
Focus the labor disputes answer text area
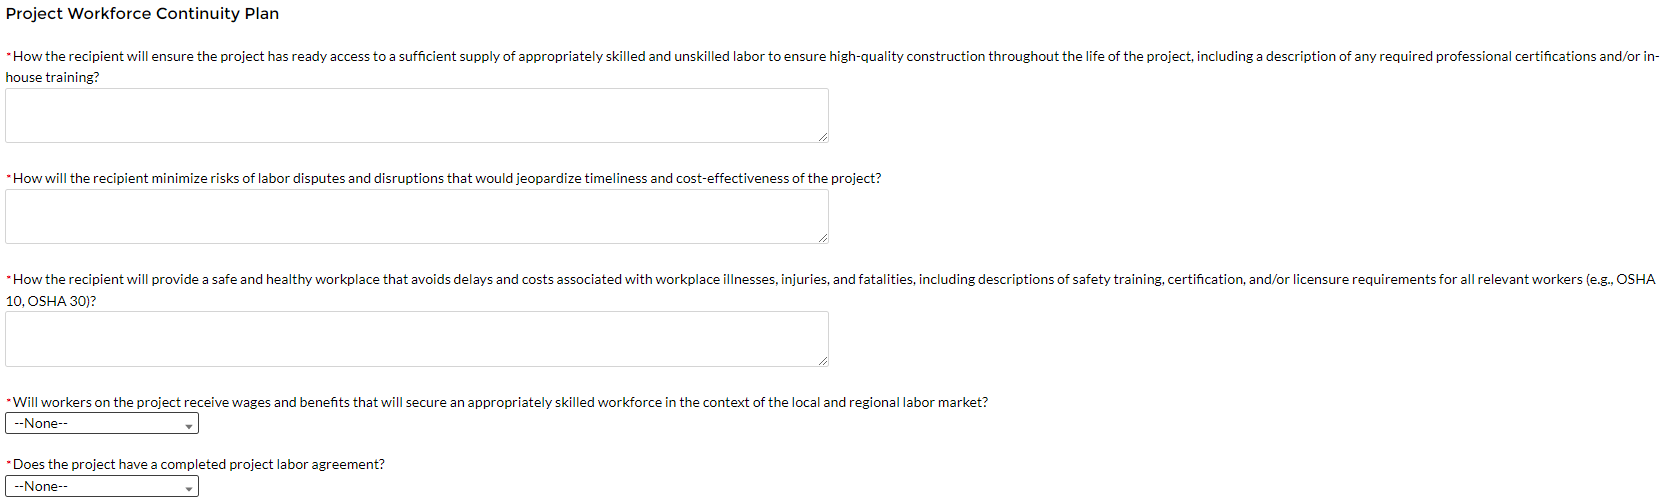point(416,216)
